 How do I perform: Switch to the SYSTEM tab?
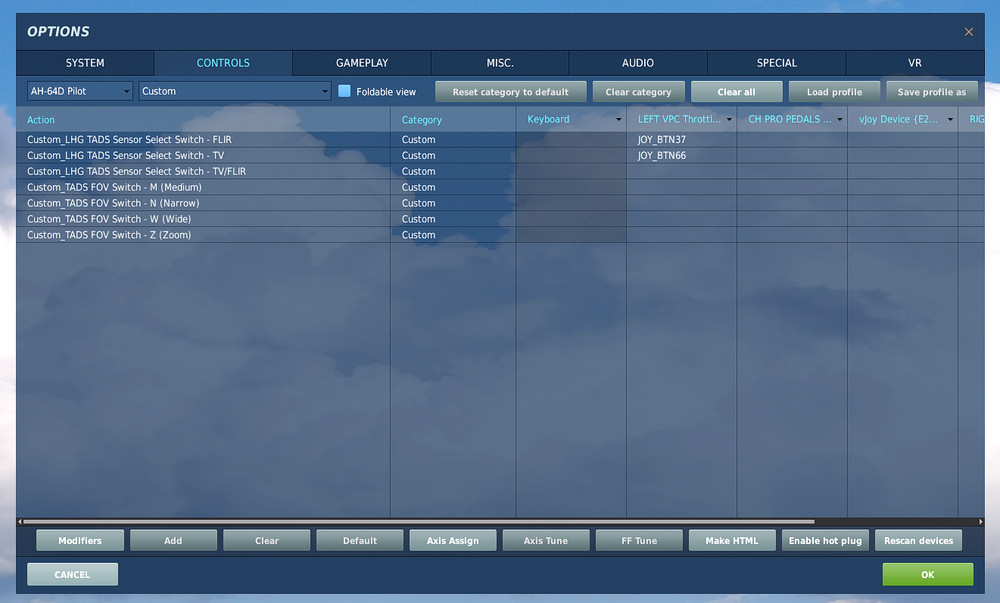point(85,63)
